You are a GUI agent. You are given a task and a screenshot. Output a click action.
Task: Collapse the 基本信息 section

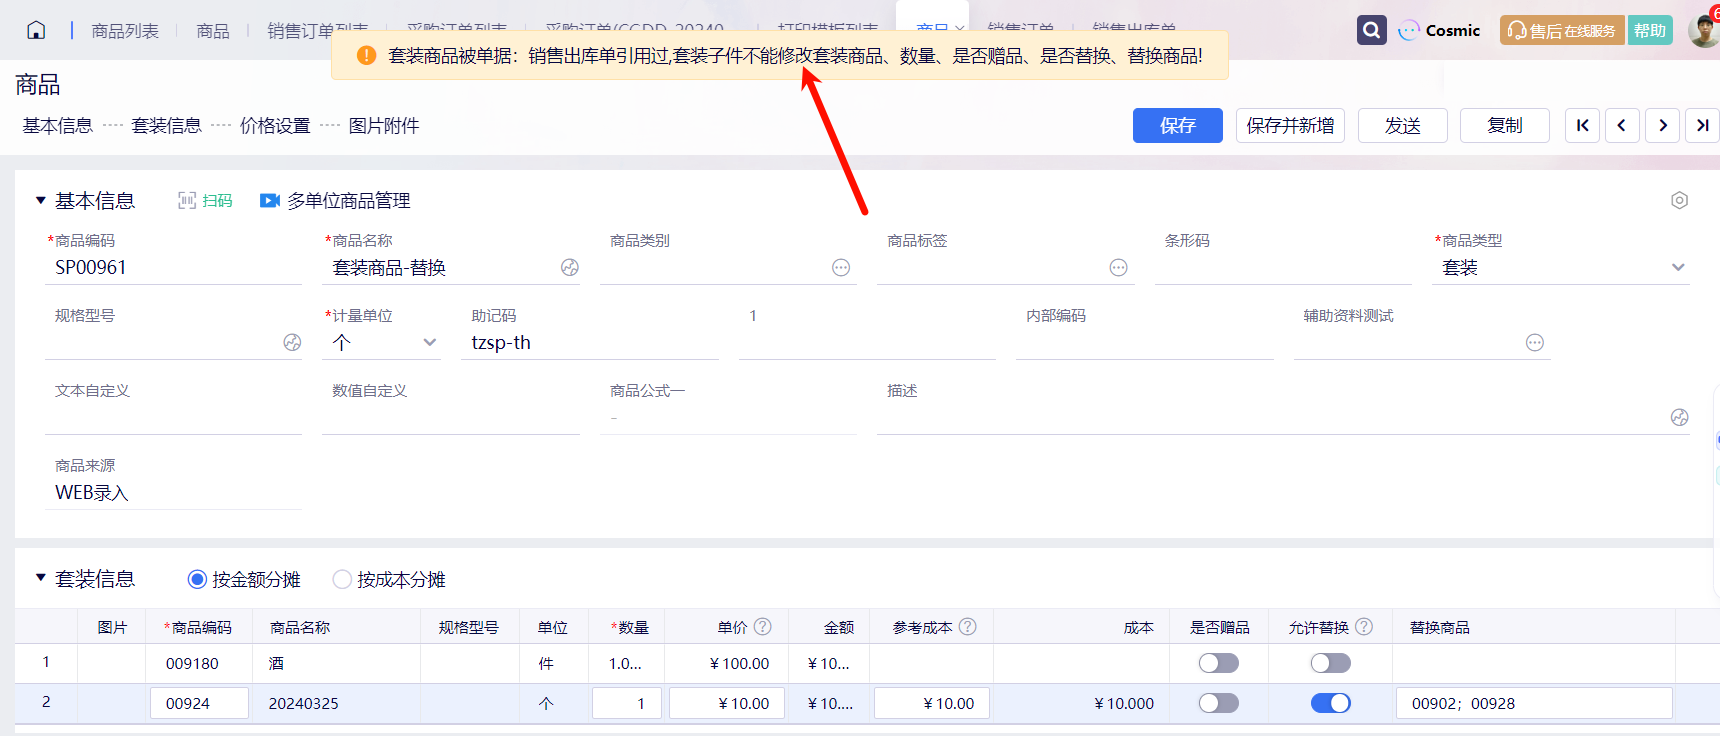[41, 200]
